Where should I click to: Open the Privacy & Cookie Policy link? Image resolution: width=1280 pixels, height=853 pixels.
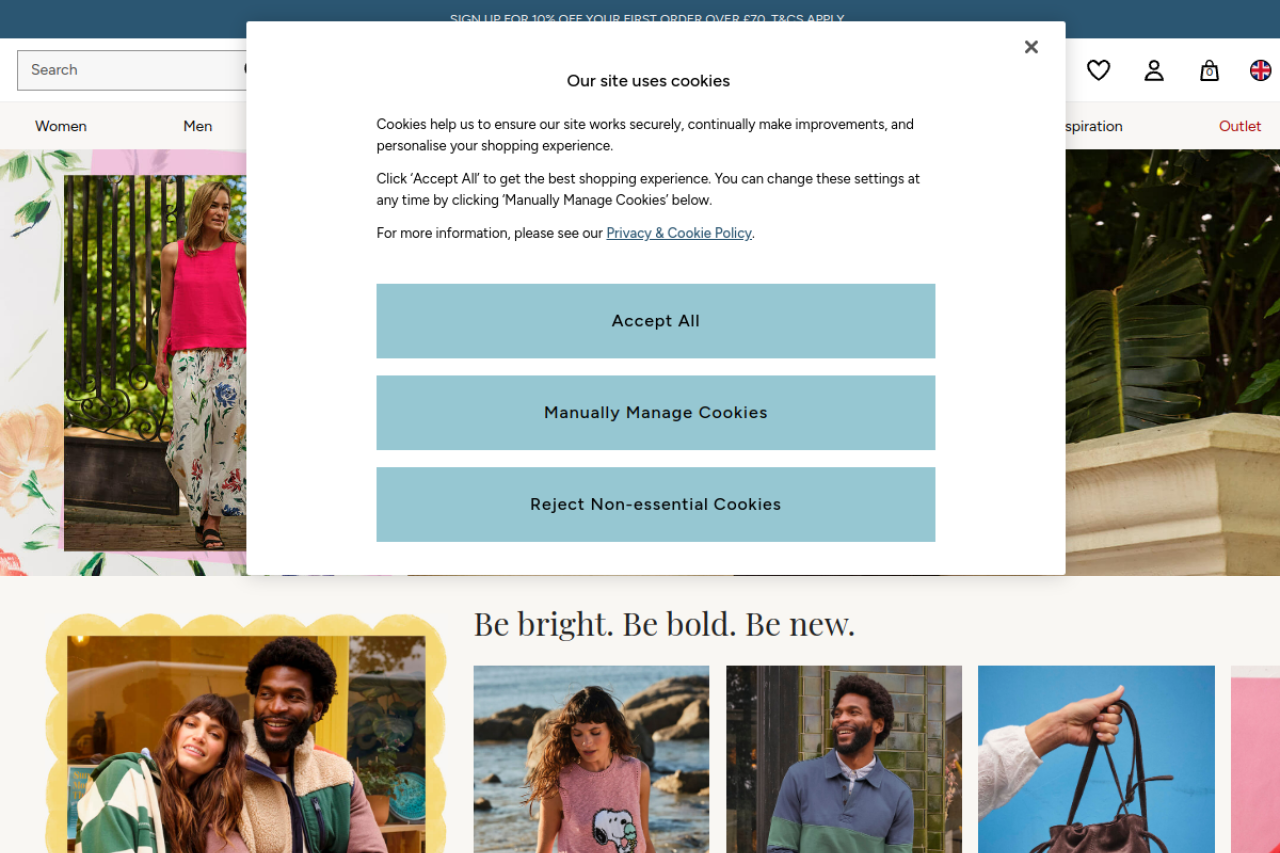point(679,233)
